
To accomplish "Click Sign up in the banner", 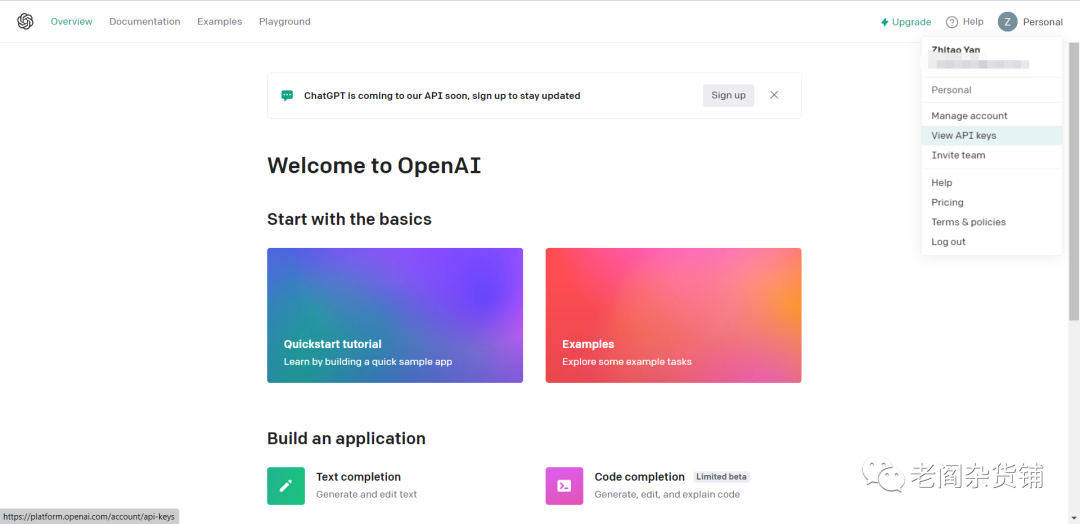I will (728, 95).
